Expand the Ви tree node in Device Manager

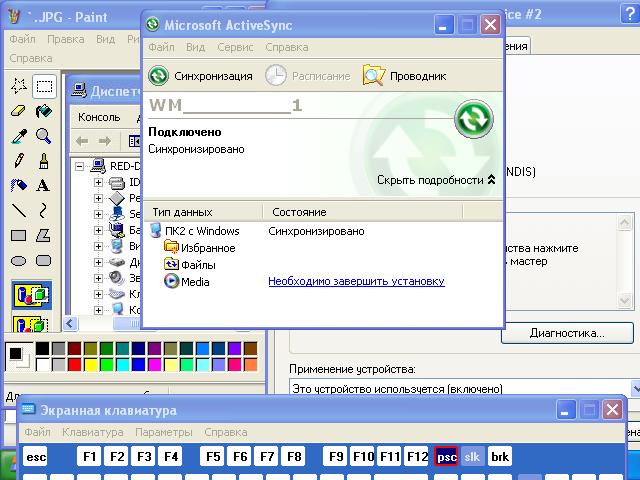[x=98, y=246]
